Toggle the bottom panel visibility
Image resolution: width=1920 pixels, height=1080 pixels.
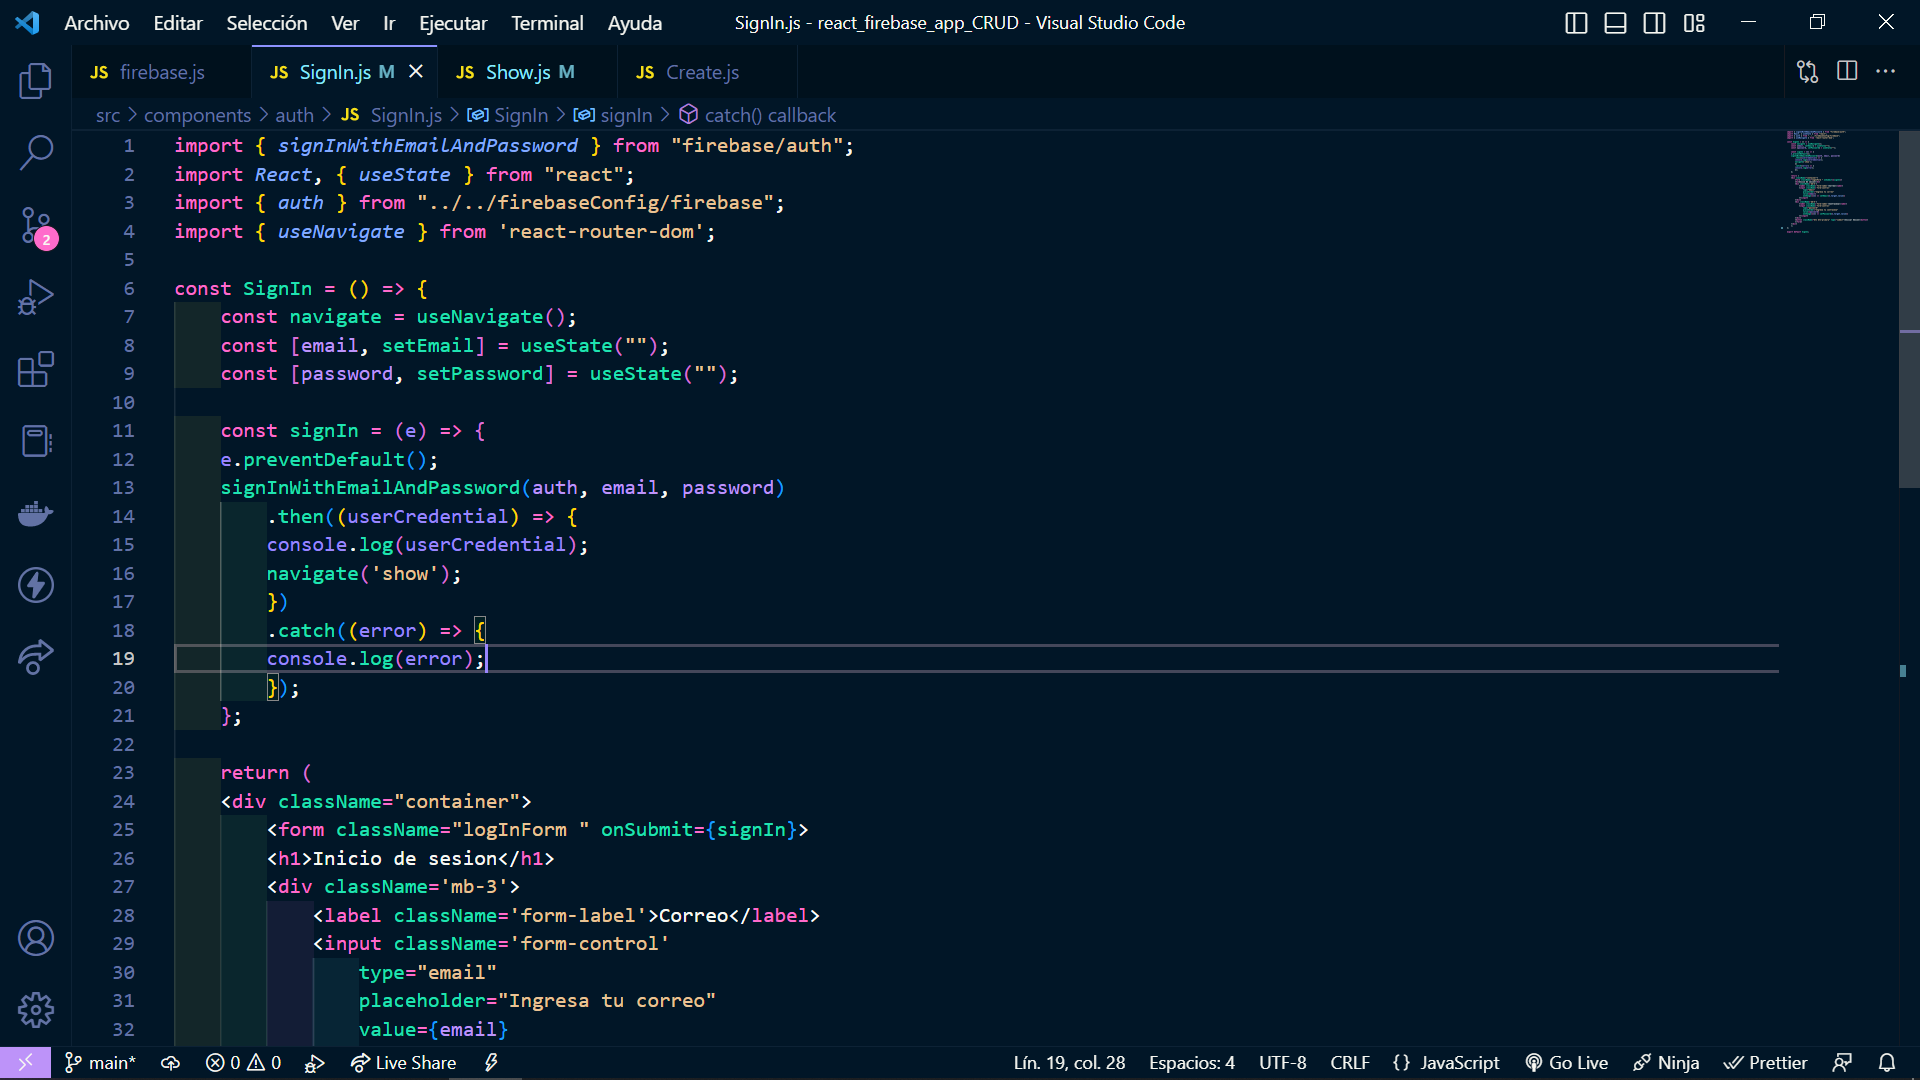[x=1615, y=23]
